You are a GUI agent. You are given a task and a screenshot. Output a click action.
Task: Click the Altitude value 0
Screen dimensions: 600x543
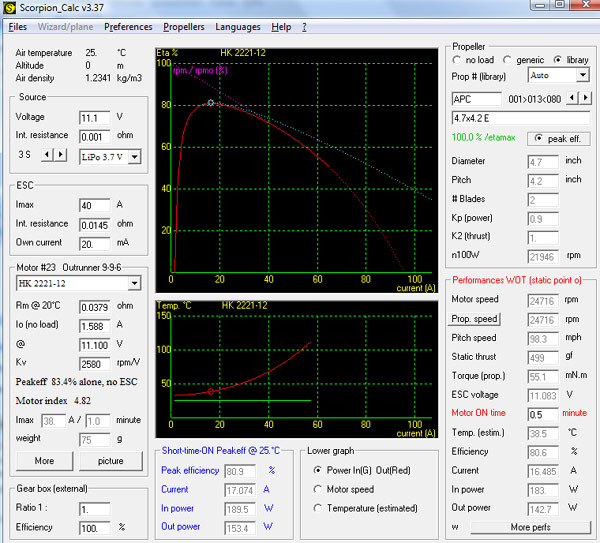(x=88, y=65)
